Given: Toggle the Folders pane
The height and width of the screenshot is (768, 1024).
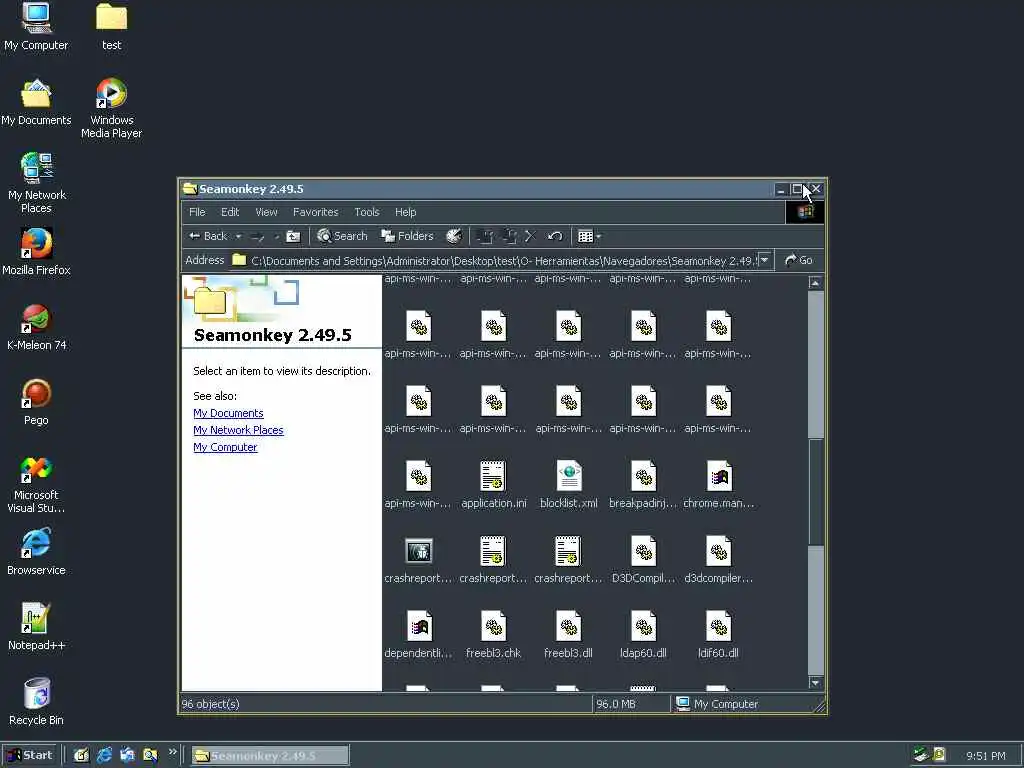Looking at the screenshot, I should tap(408, 236).
